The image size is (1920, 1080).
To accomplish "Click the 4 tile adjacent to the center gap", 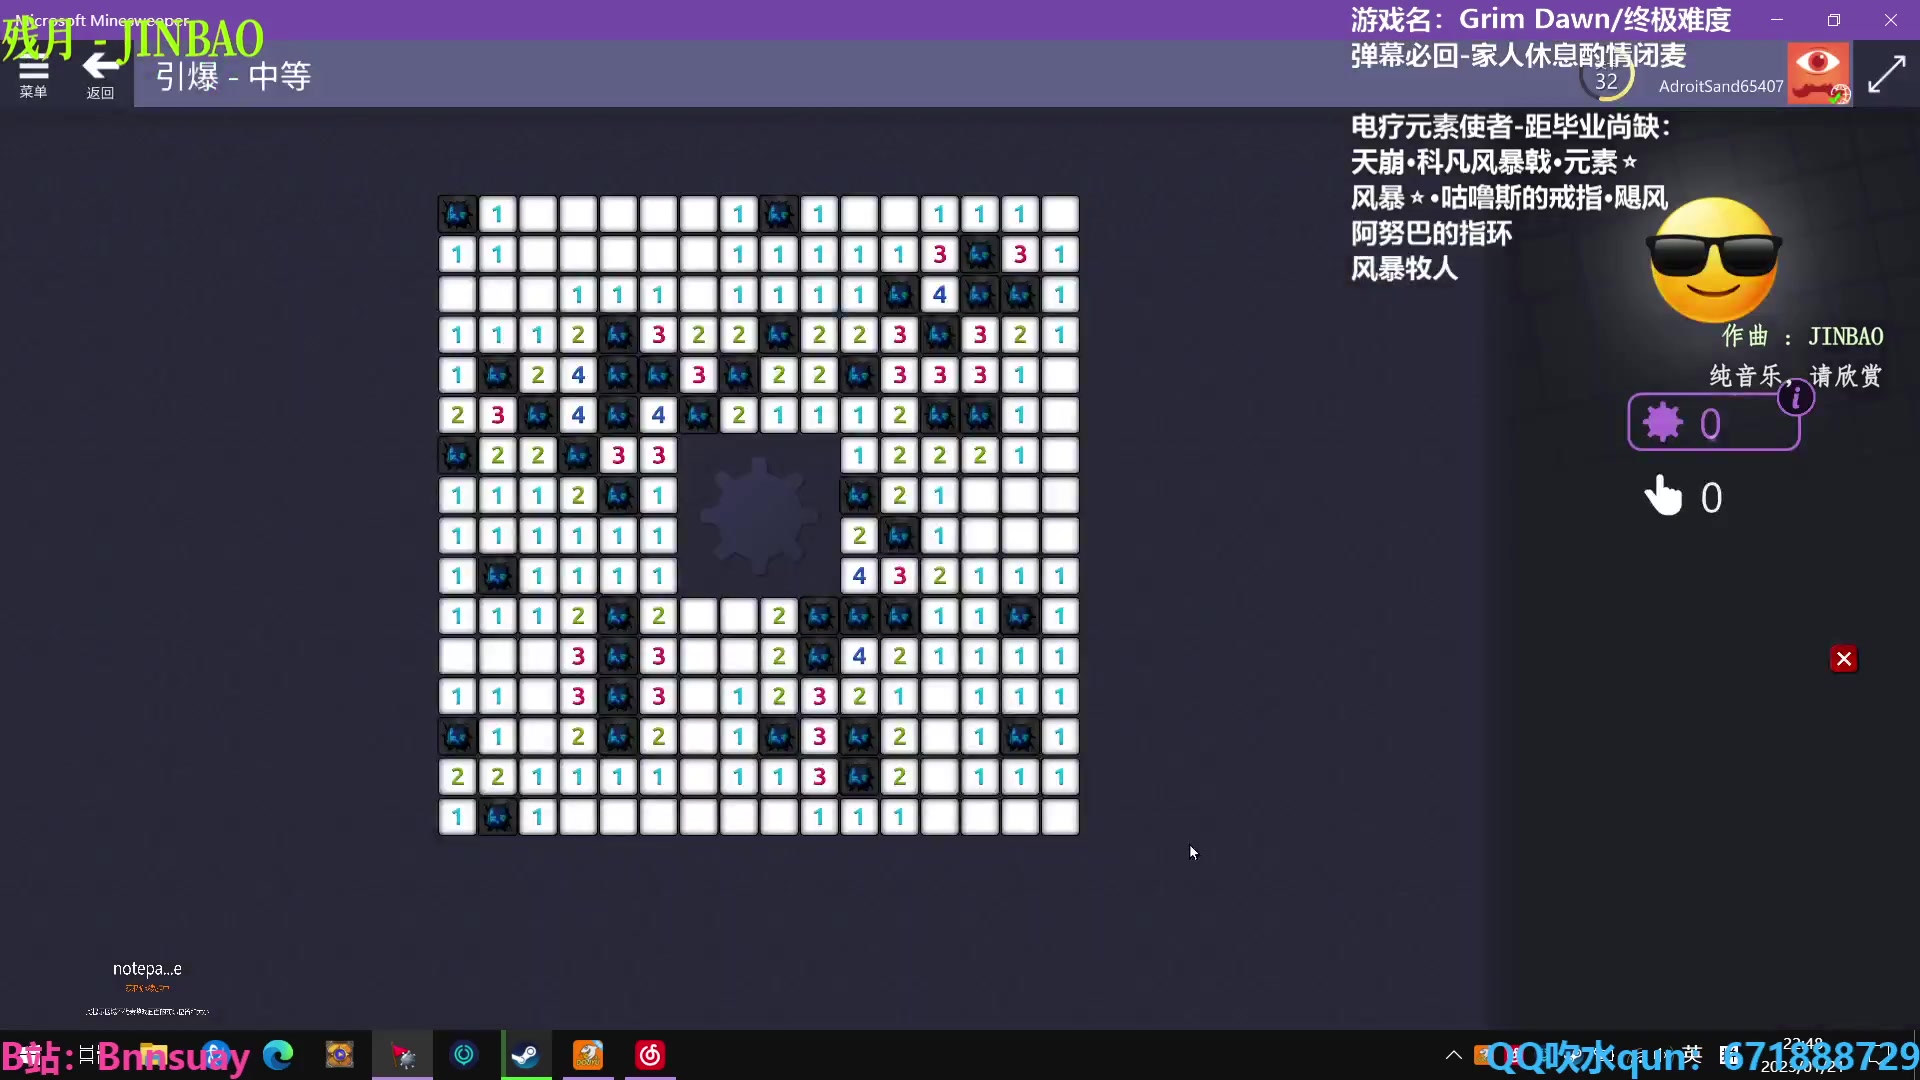I will click(x=859, y=576).
